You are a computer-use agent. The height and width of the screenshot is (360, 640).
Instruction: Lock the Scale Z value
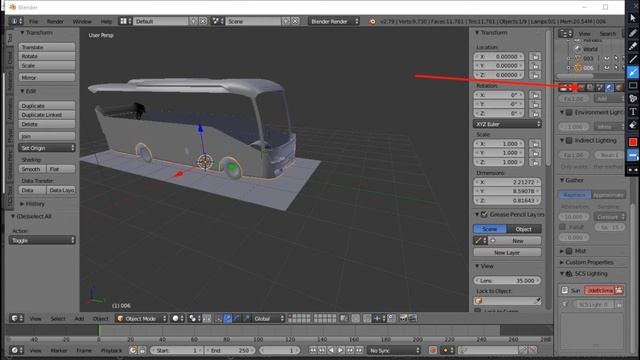535,162
